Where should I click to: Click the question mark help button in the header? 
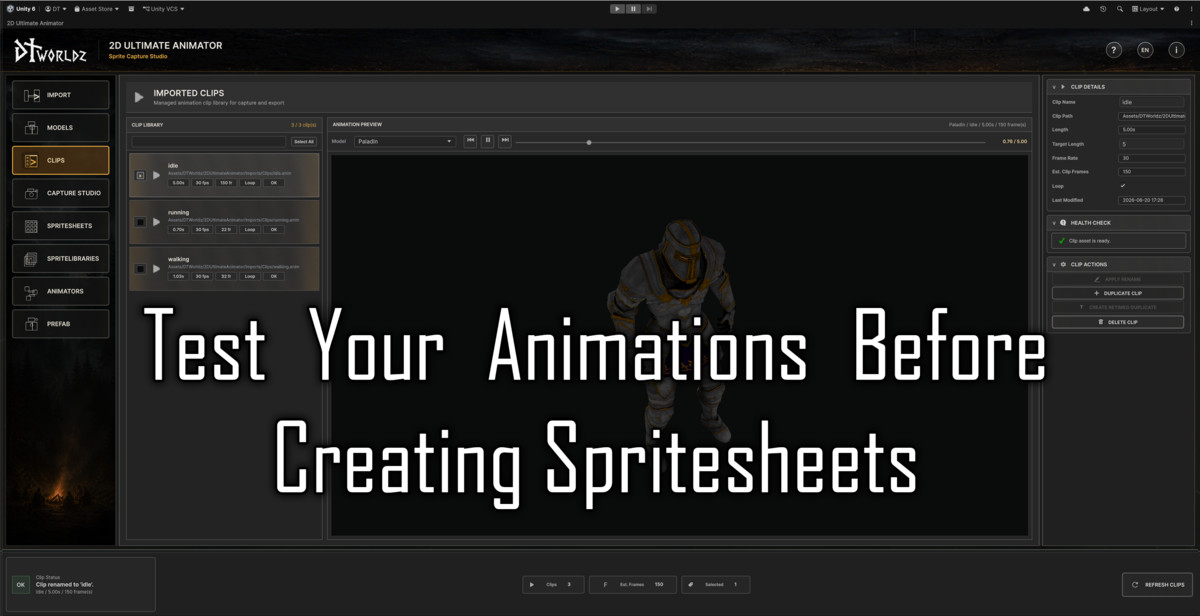1114,50
